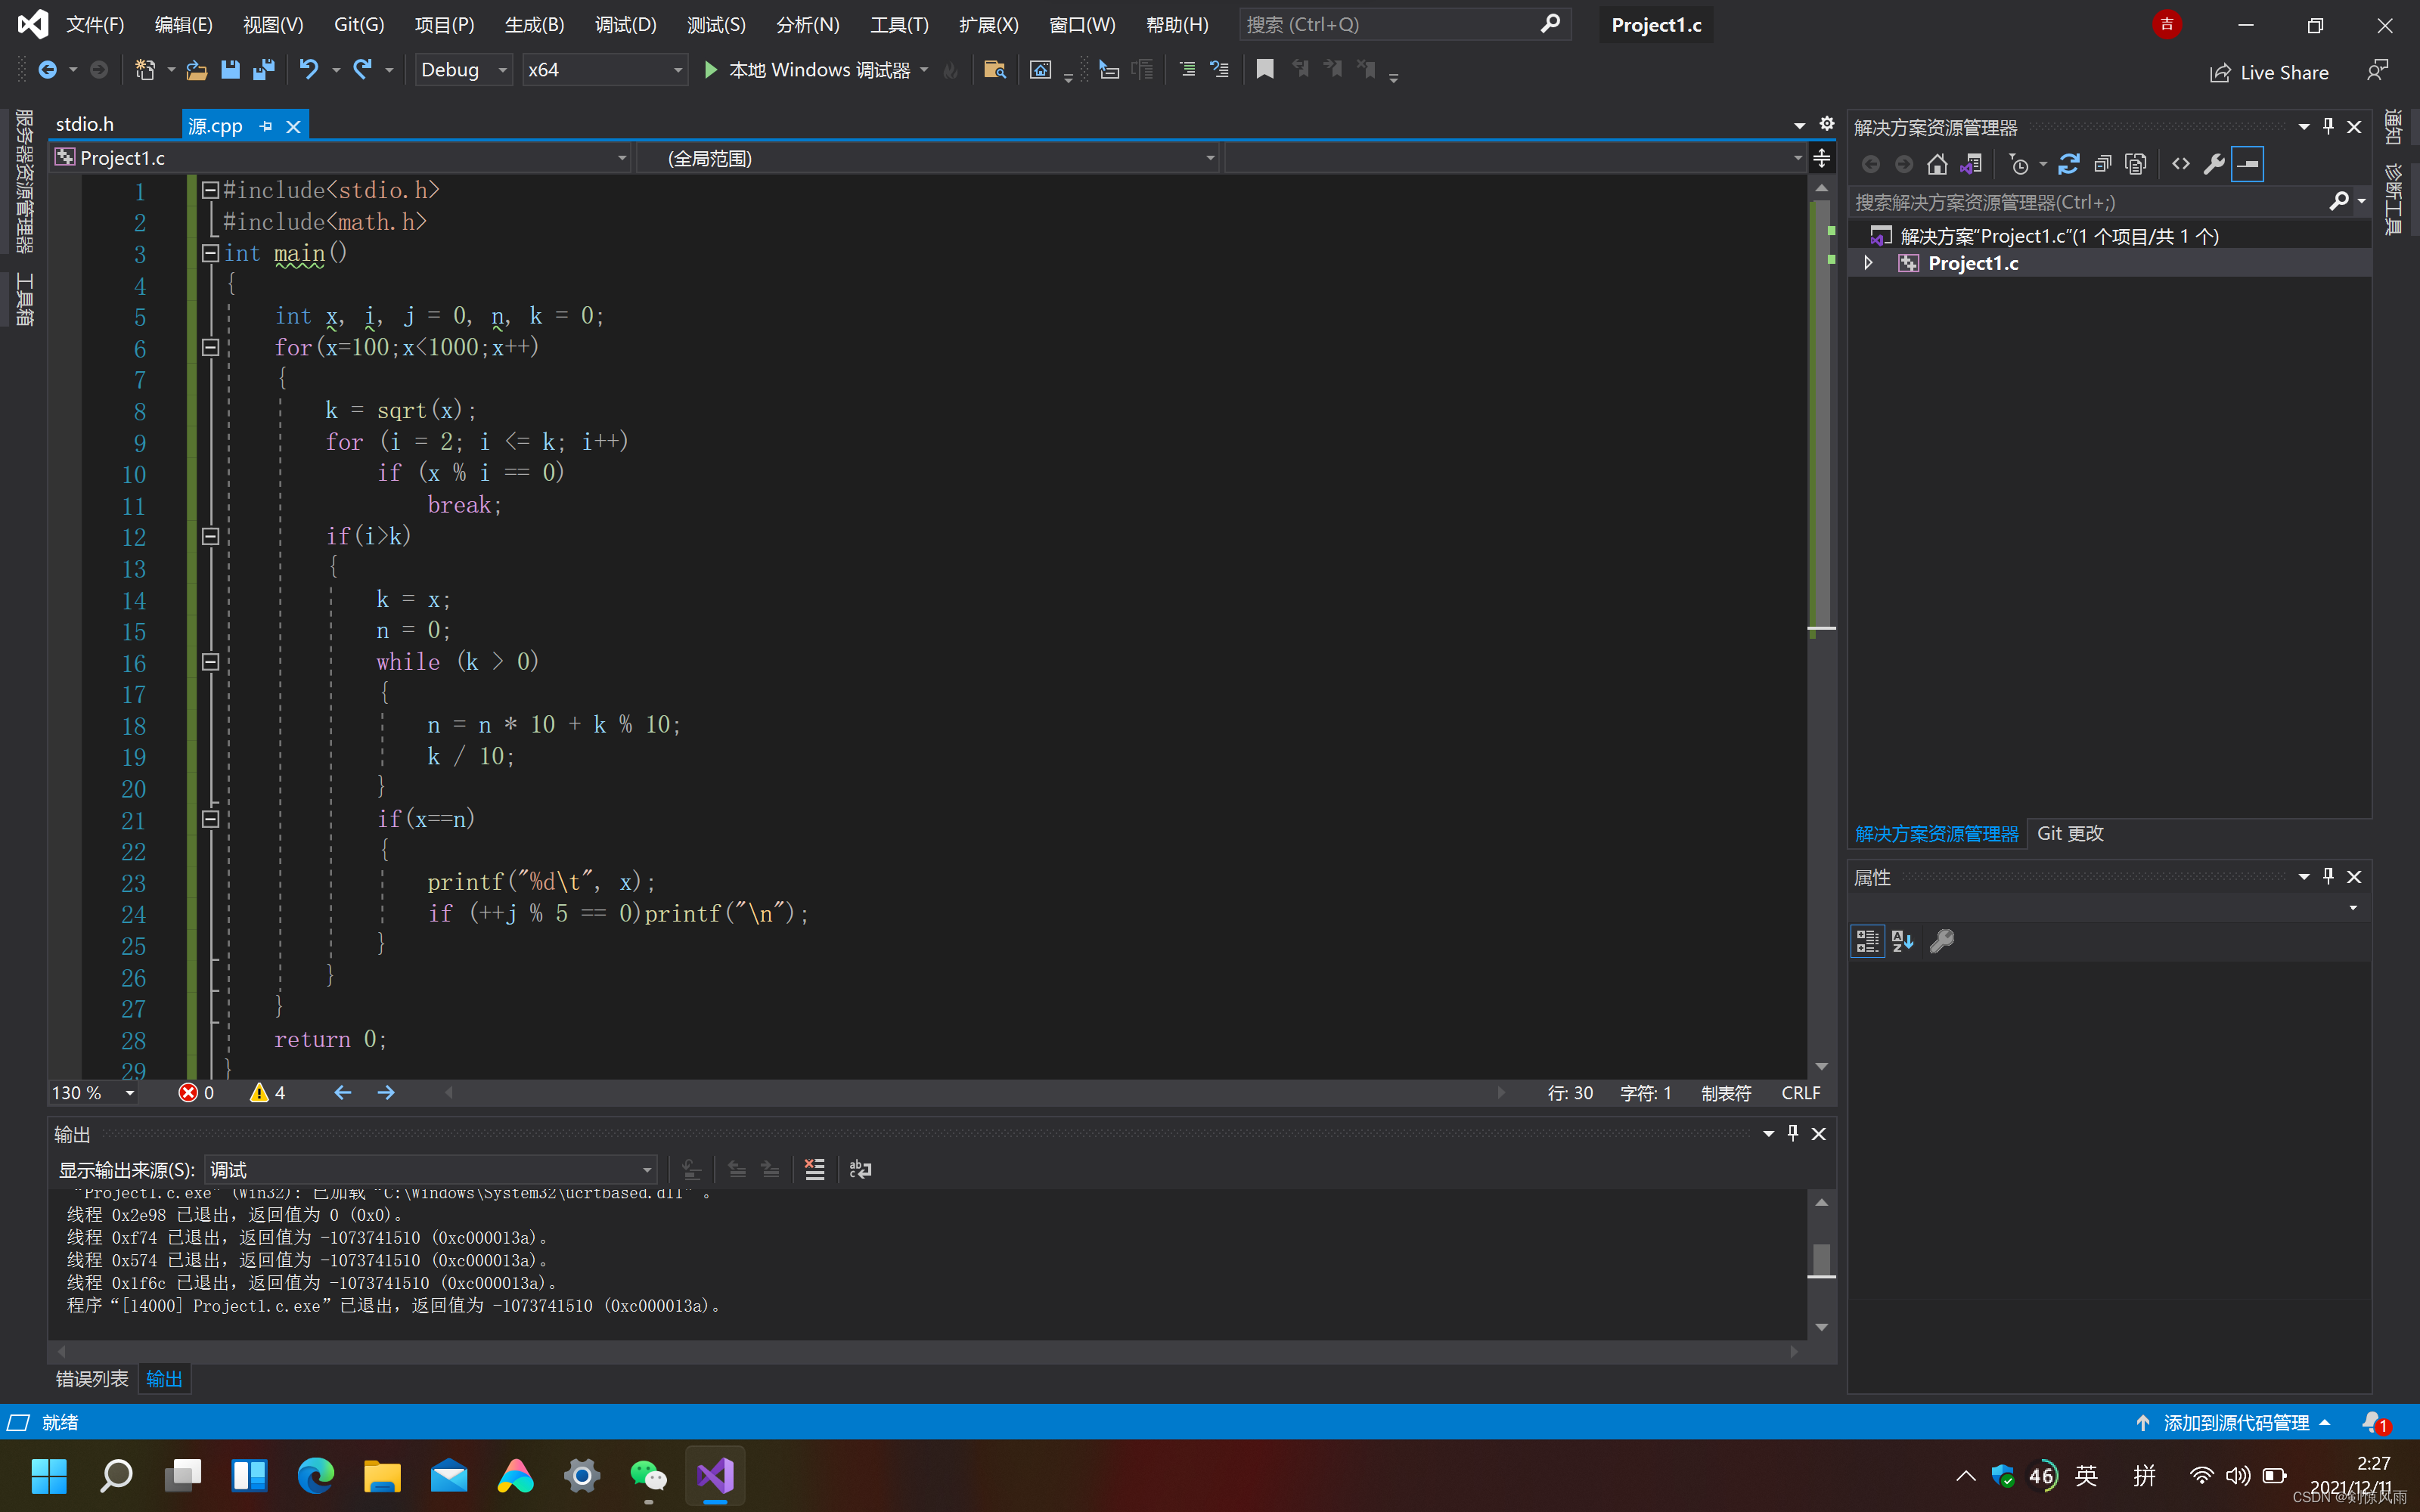The image size is (2420, 1512).
Task: Switch to the 错误列表 tab
Action: point(91,1379)
